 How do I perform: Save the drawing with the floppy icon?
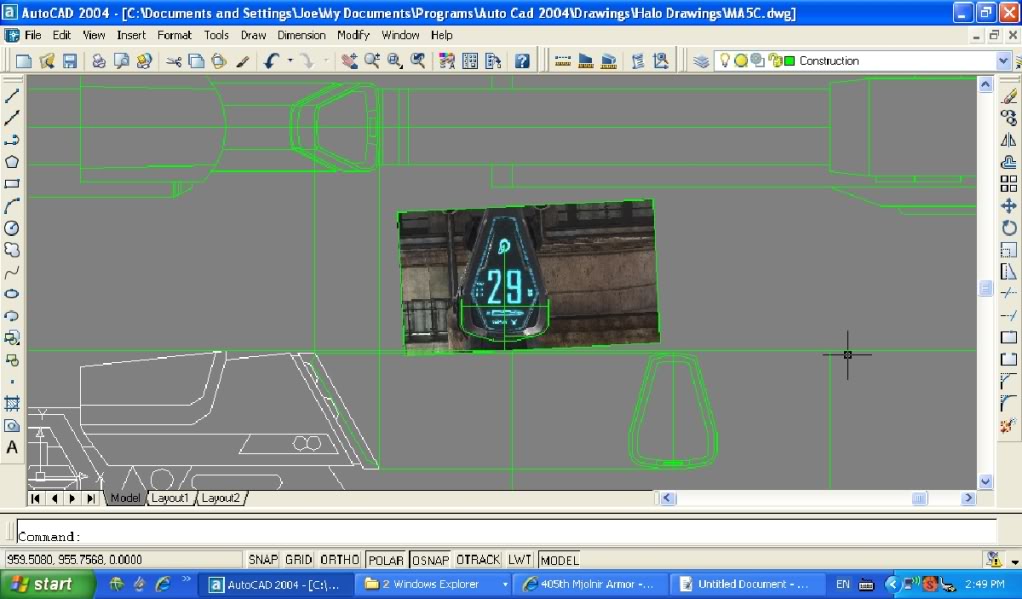70,61
